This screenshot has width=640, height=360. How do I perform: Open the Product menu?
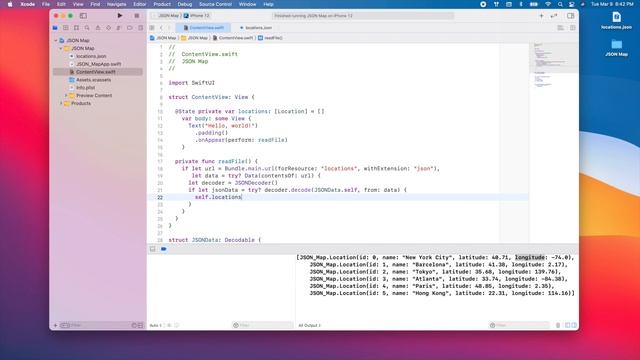pyautogui.click(x=162, y=4)
